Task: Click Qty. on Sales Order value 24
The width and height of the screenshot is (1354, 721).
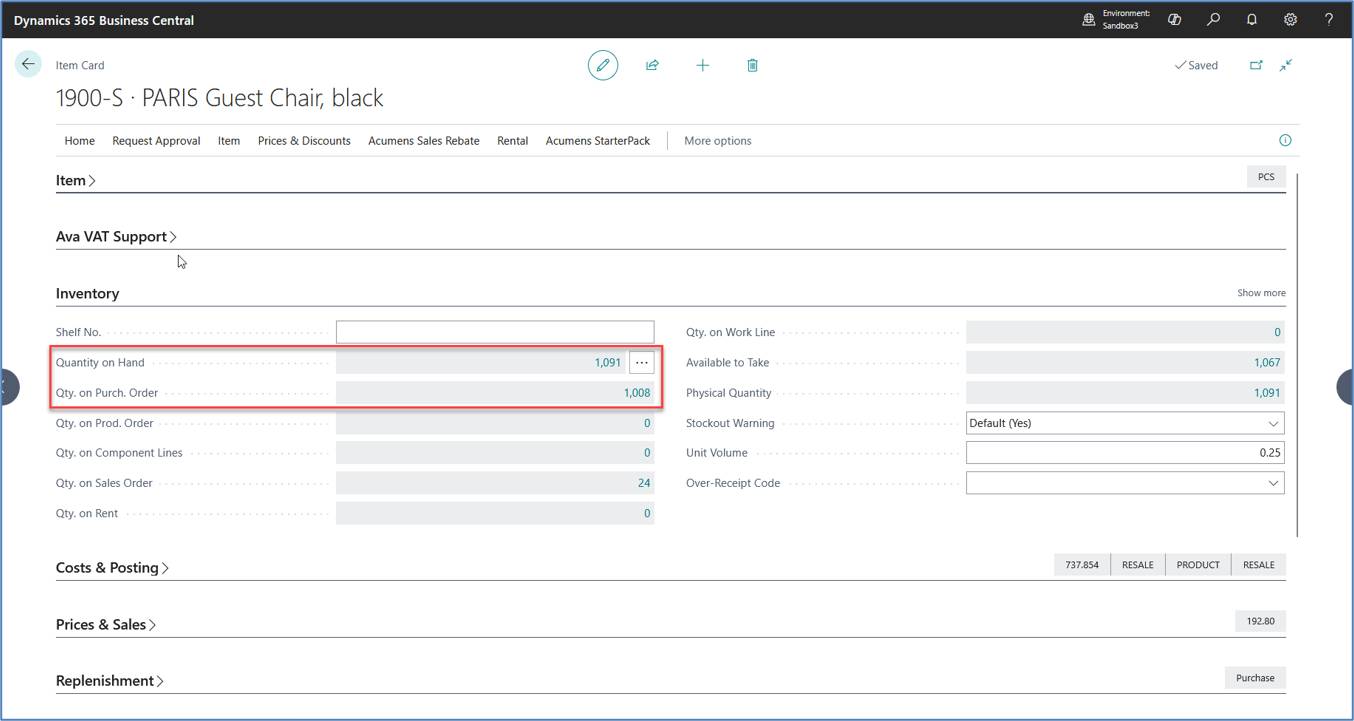Action: click(644, 483)
